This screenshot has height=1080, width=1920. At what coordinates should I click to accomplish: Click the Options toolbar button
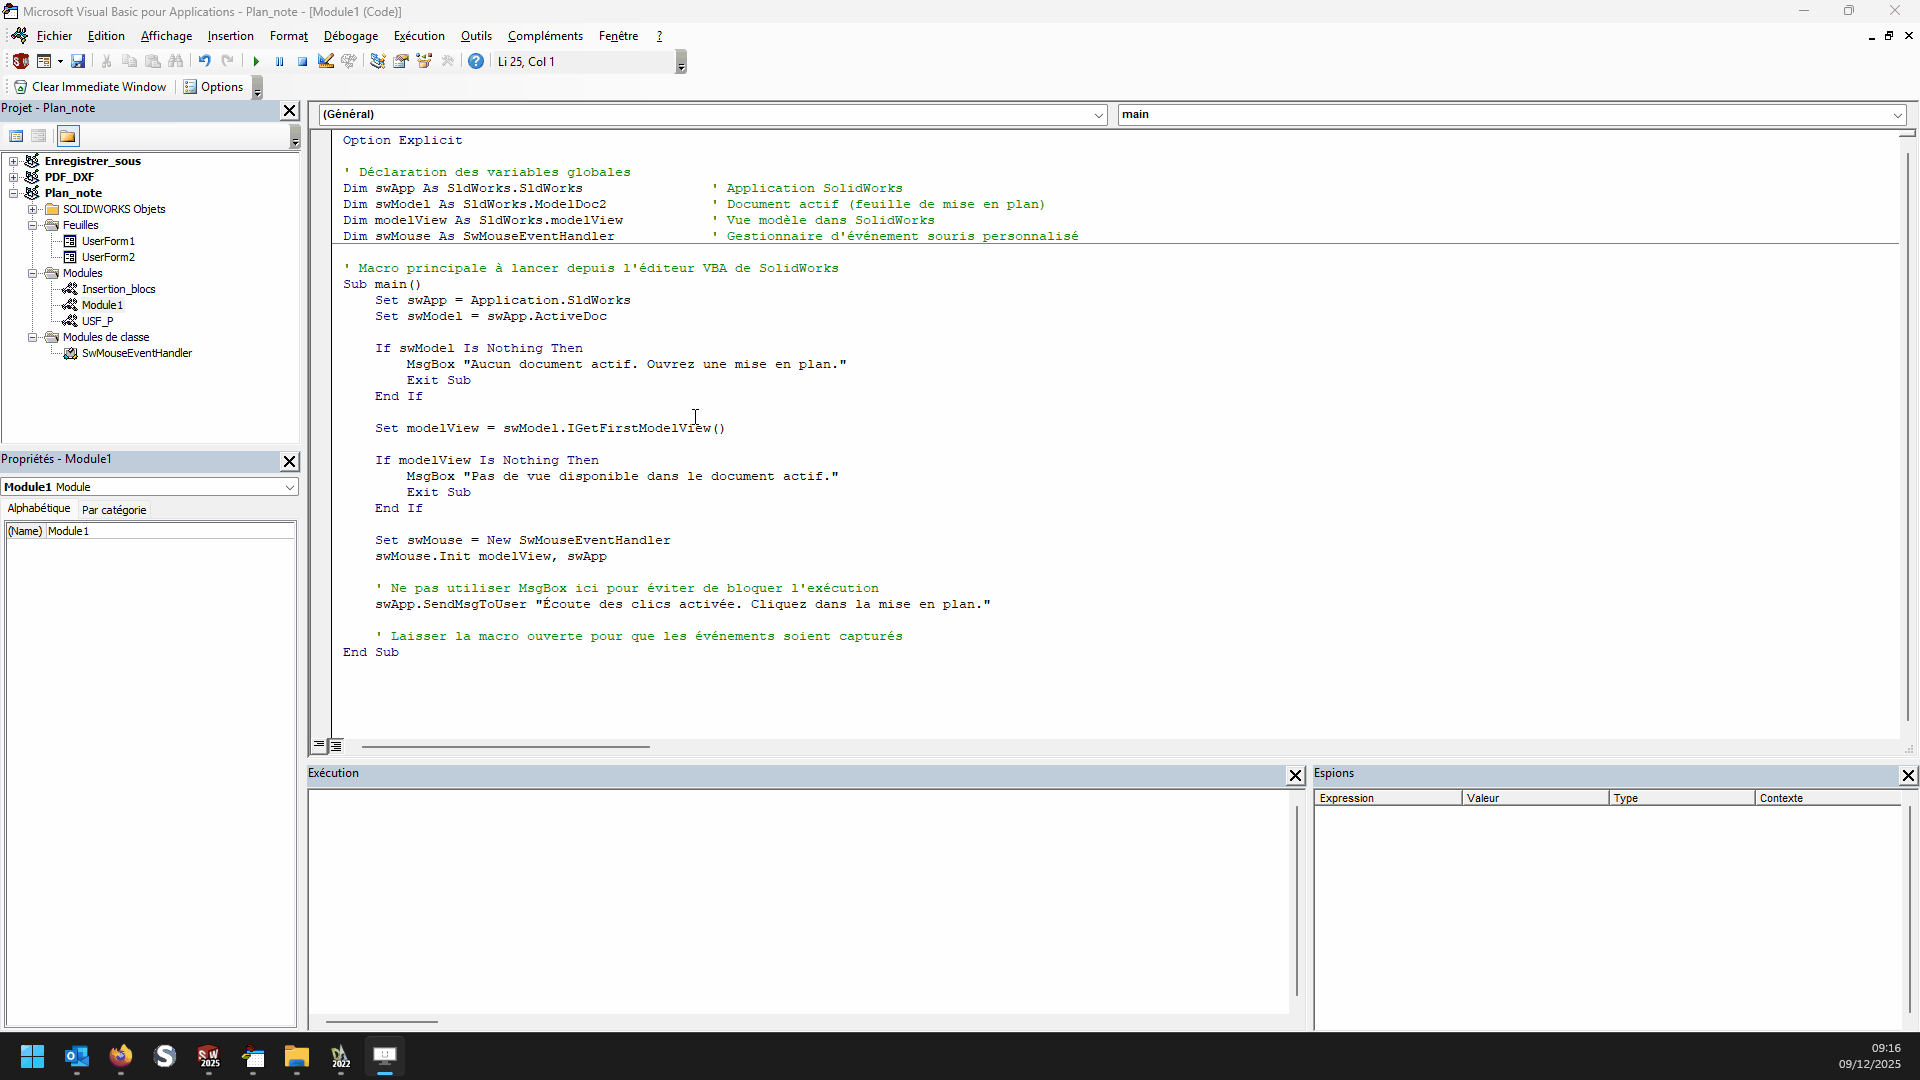click(213, 87)
